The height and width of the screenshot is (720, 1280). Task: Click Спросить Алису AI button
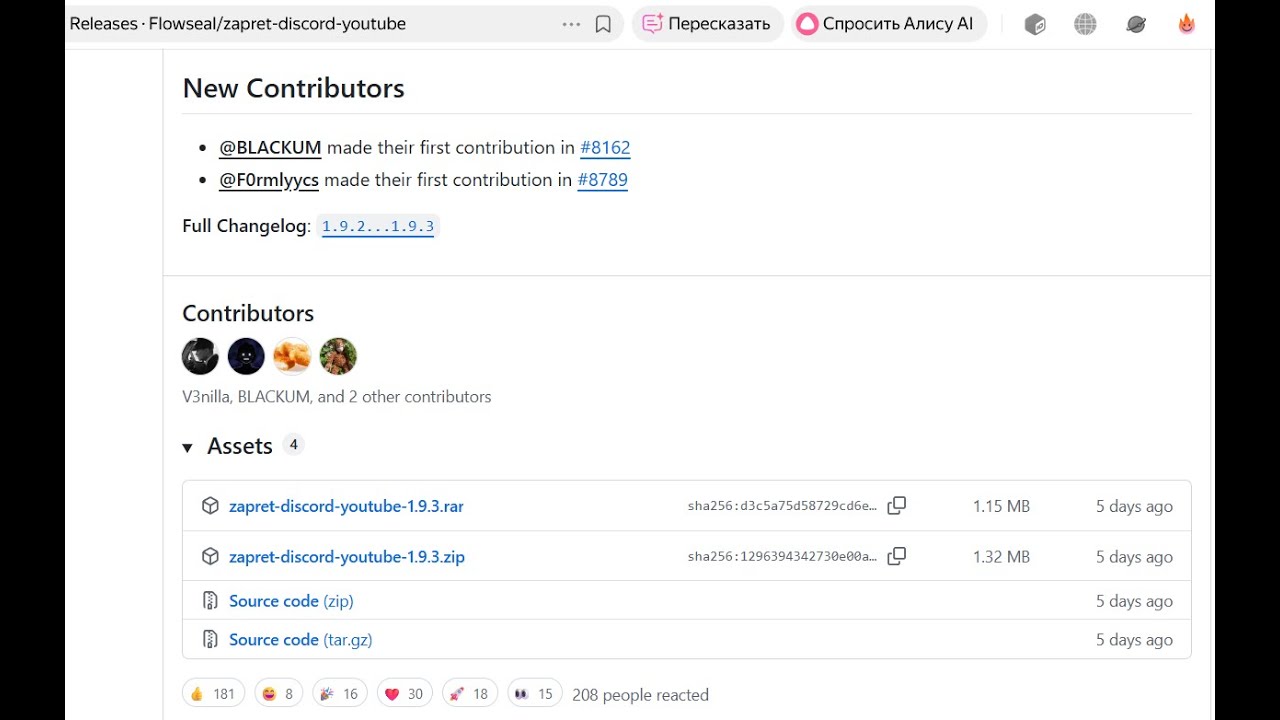click(x=886, y=24)
